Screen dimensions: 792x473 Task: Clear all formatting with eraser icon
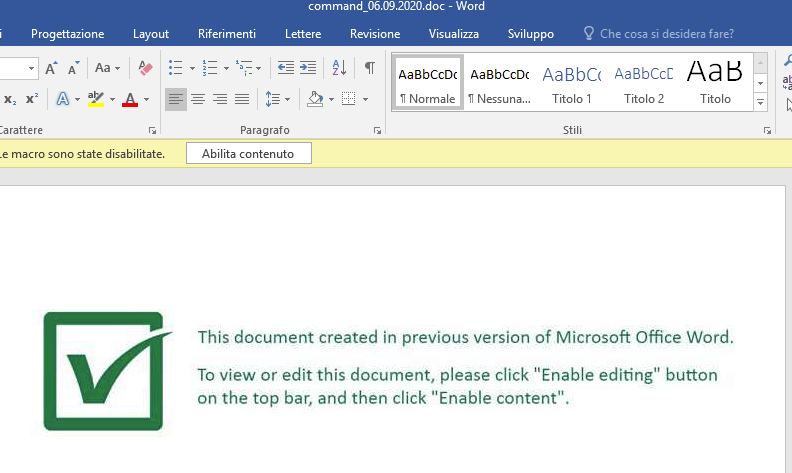[x=145, y=68]
